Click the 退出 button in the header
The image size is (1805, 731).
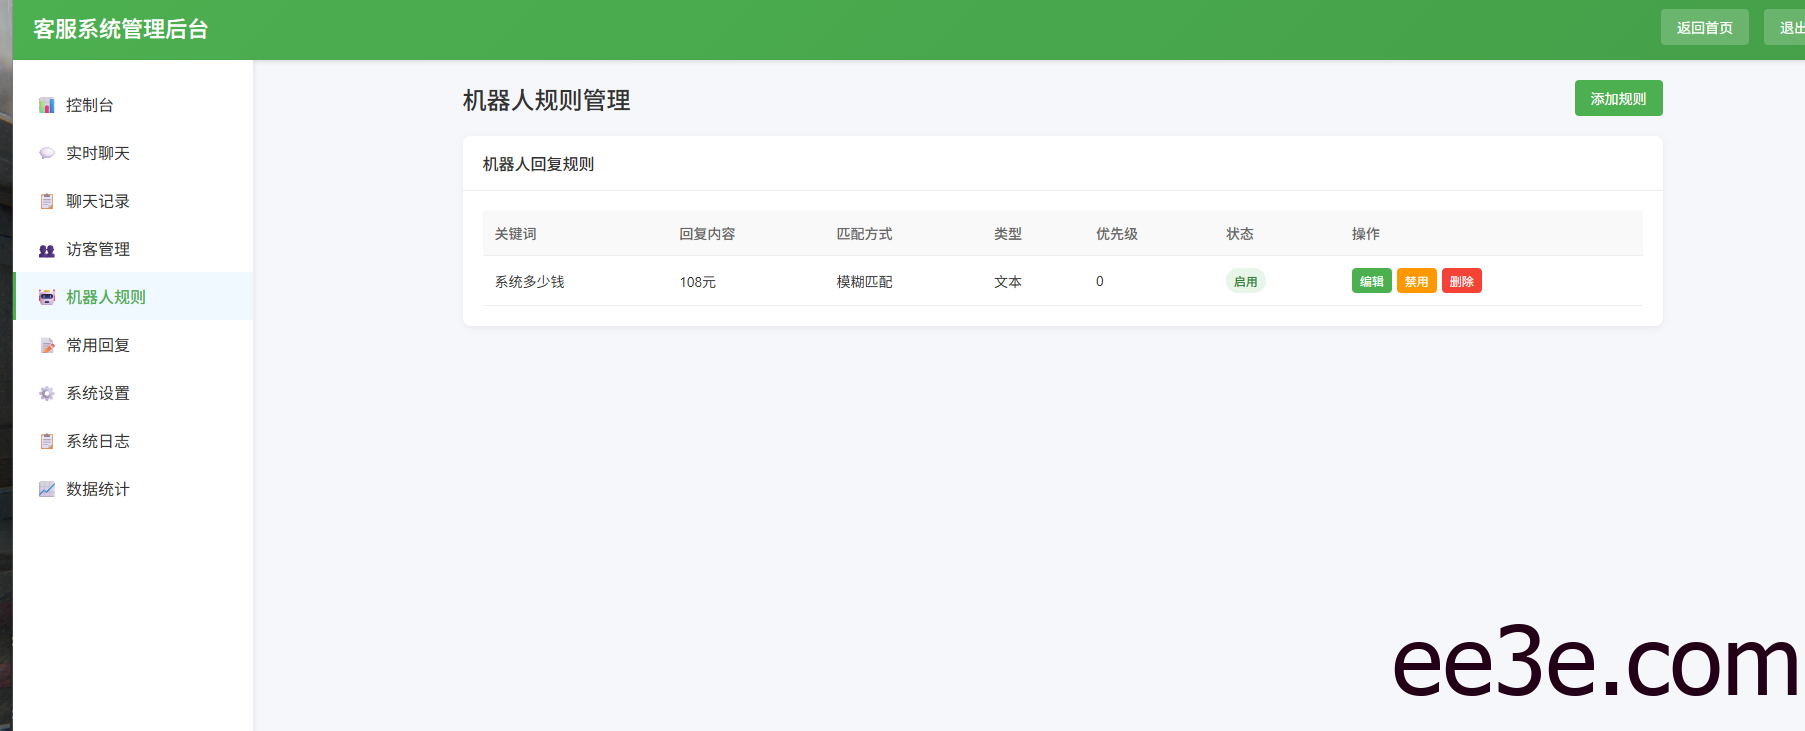pos(1788,27)
